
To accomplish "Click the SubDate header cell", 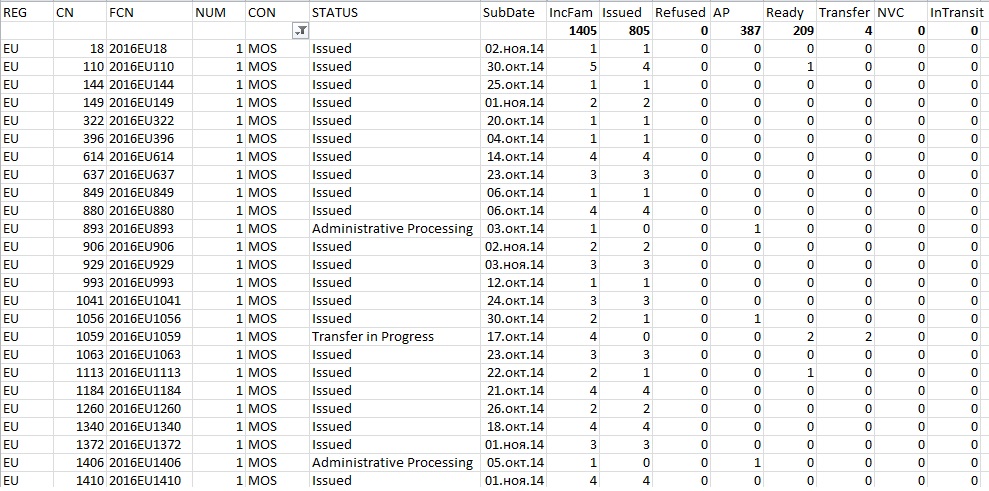I will pos(513,13).
